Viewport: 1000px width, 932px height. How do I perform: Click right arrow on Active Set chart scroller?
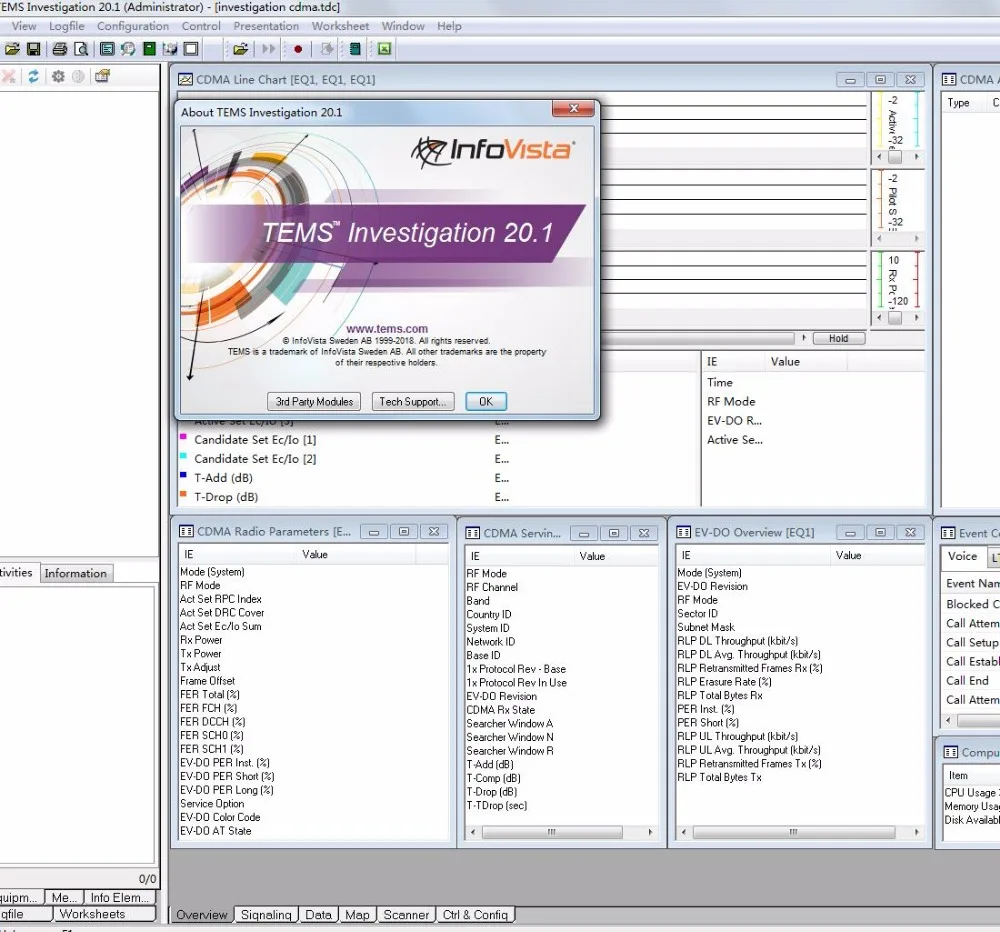916,157
